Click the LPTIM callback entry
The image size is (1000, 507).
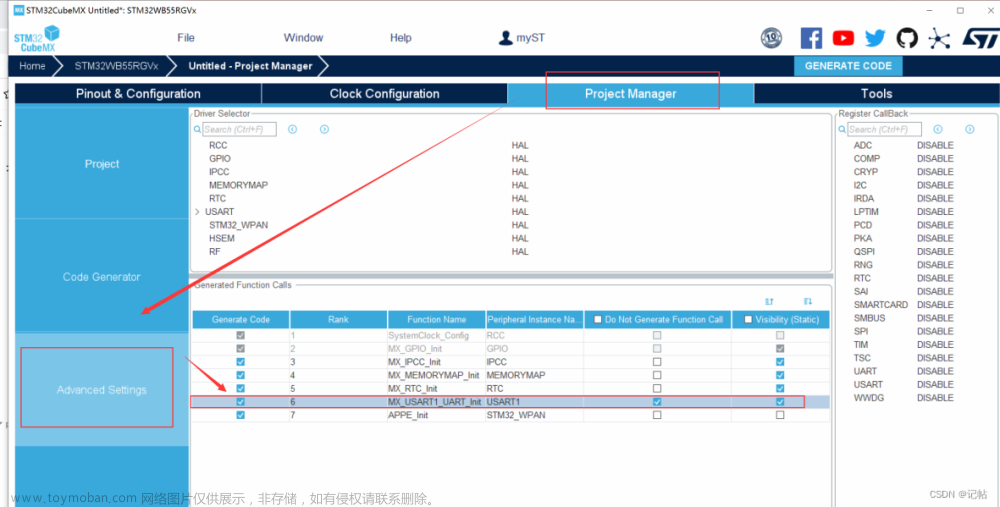(x=866, y=212)
